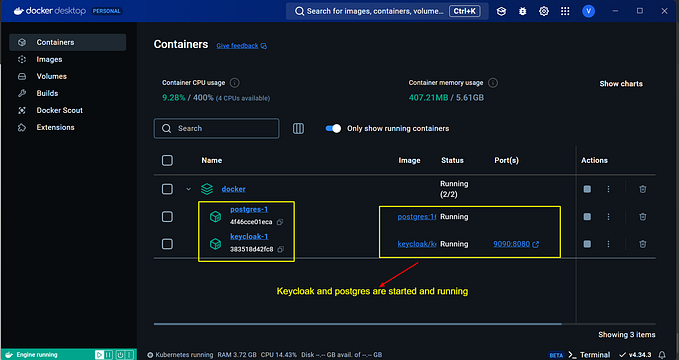Show info for Container CPU usage

(x=235, y=83)
